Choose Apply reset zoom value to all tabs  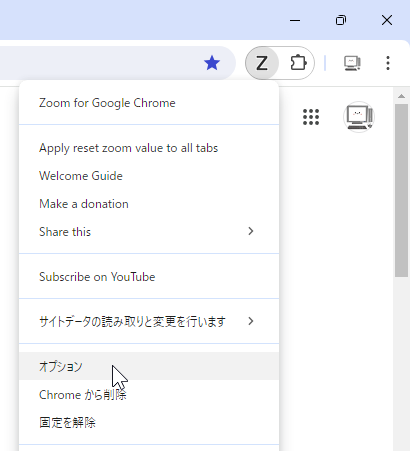149,148
